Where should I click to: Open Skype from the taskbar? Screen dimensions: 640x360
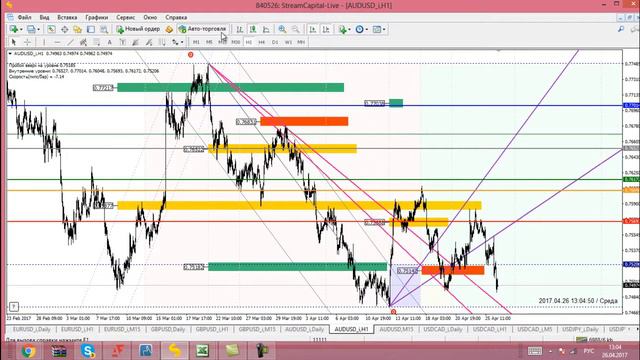(88, 351)
